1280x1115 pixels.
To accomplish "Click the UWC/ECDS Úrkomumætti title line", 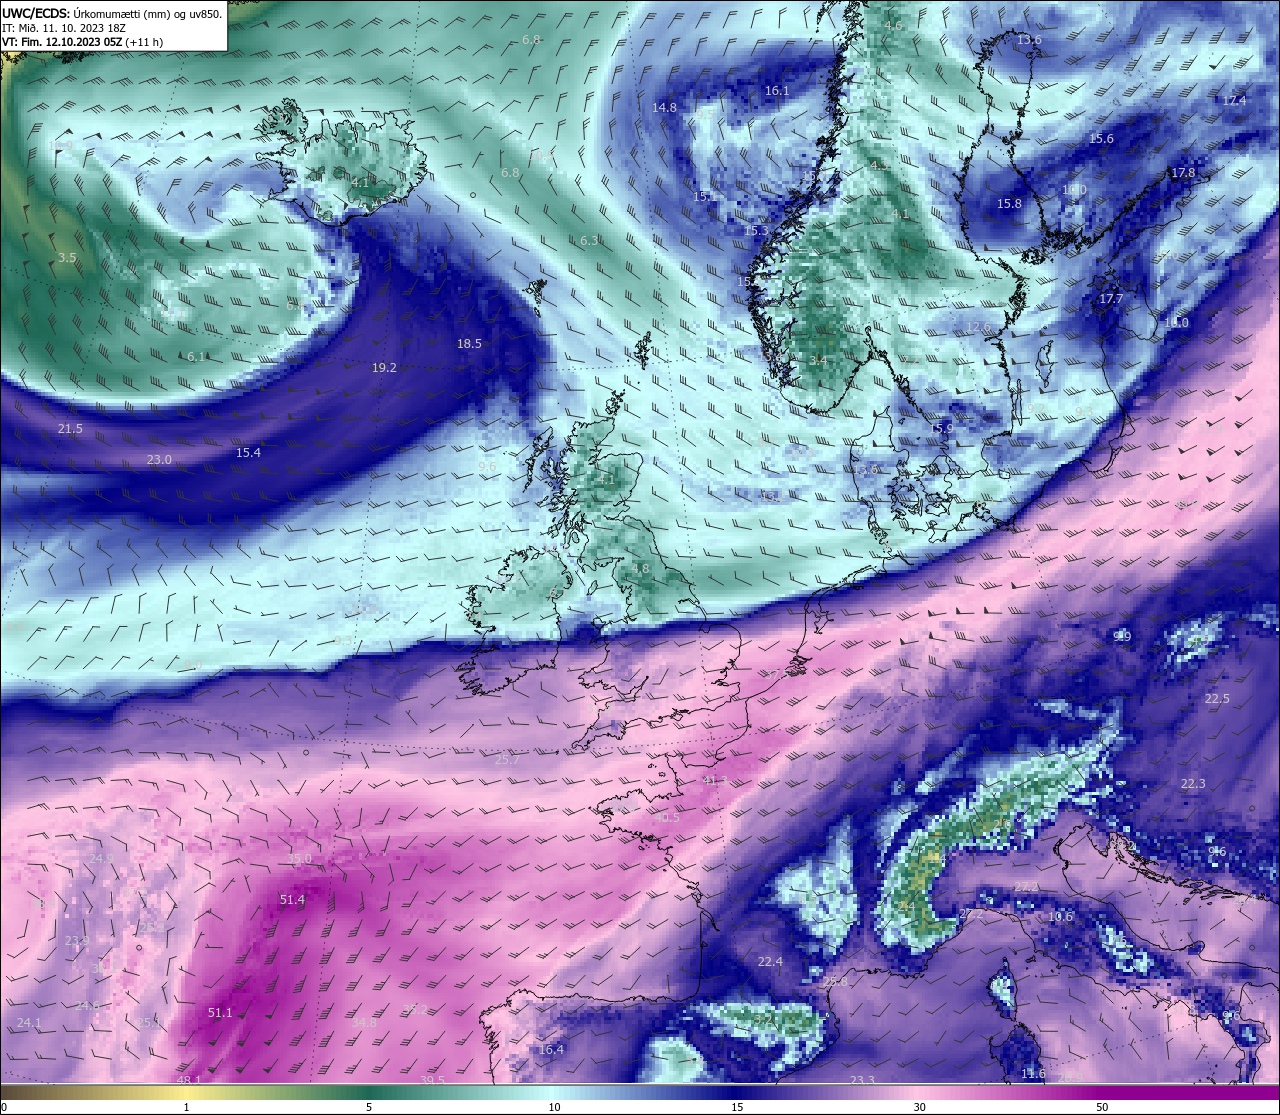I will [x=112, y=14].
